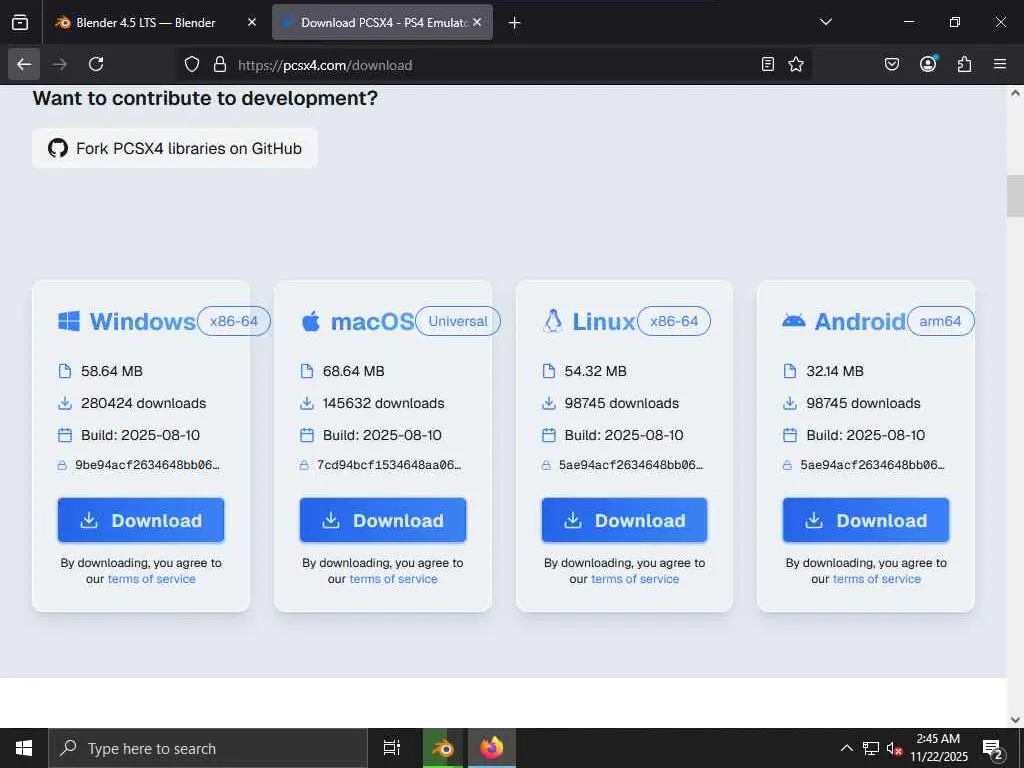The width and height of the screenshot is (1024, 768).
Task: Click the network tray icon
Action: point(871,748)
